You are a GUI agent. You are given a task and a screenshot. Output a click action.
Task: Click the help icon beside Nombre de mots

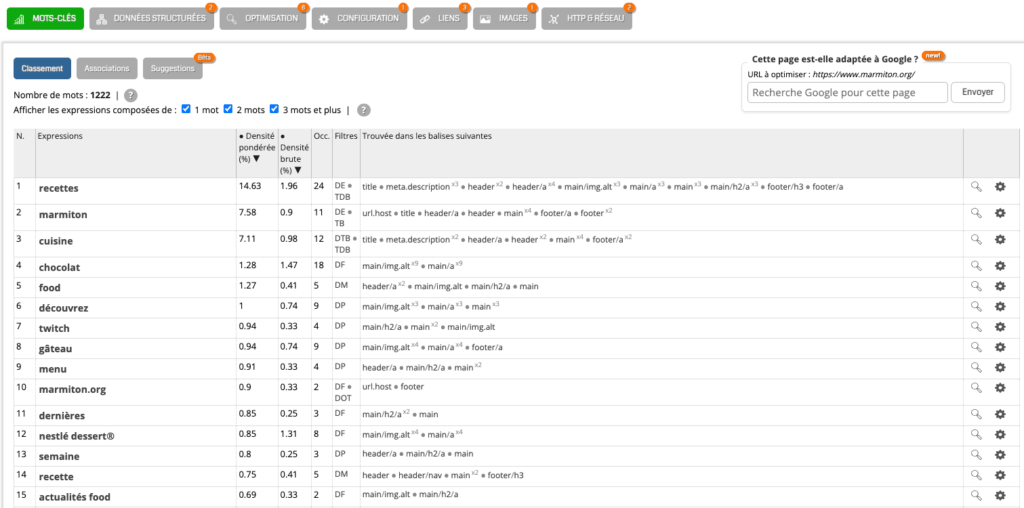tap(131, 96)
